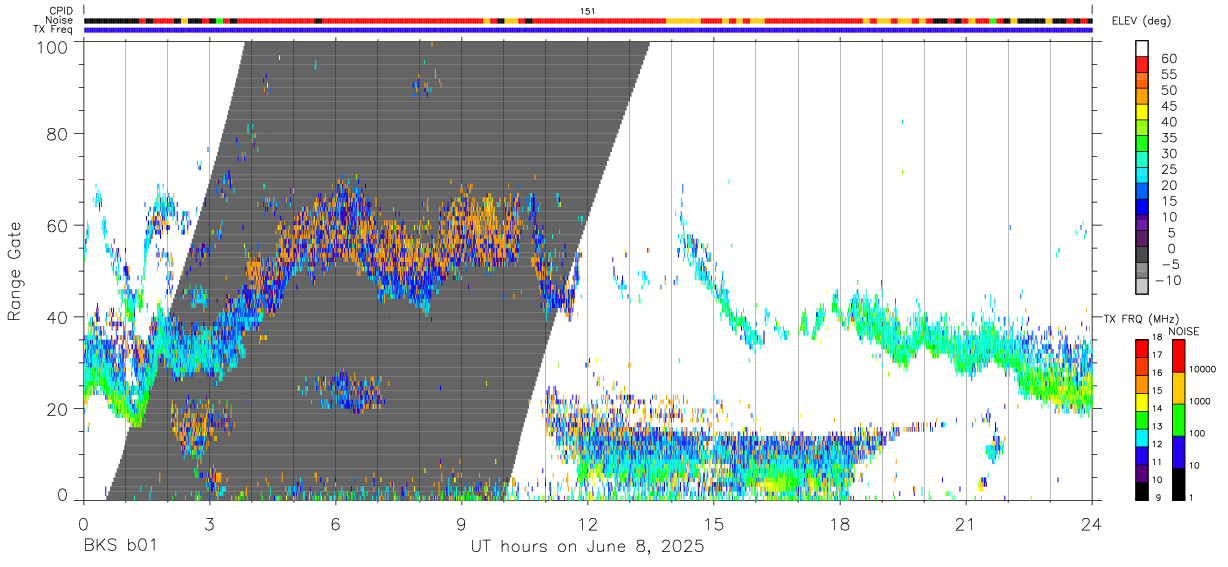Click the 40 label on Range Gate axis

tap(59, 317)
